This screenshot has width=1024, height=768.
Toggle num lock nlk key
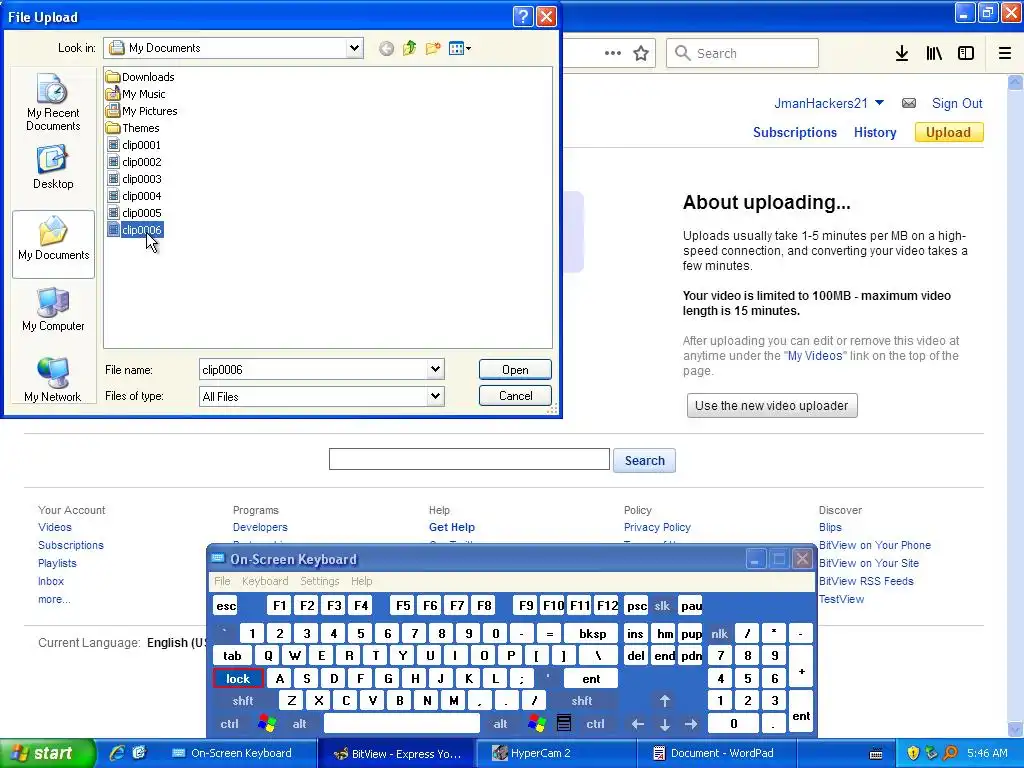pos(720,633)
